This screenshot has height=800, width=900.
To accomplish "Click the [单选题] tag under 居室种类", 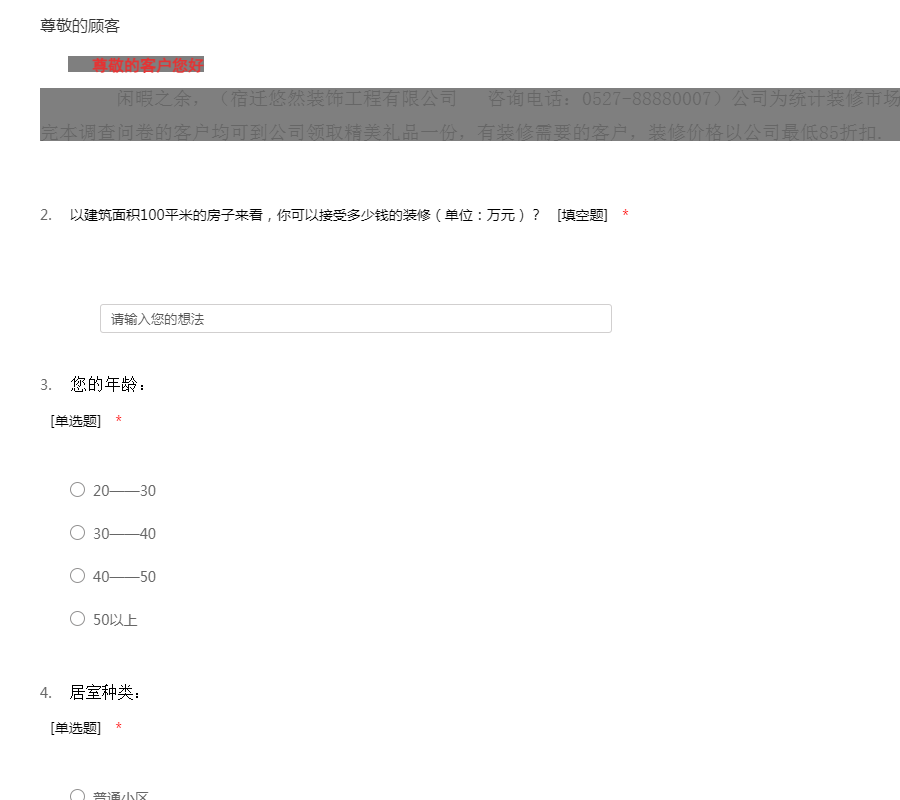I will pyautogui.click(x=76, y=728).
